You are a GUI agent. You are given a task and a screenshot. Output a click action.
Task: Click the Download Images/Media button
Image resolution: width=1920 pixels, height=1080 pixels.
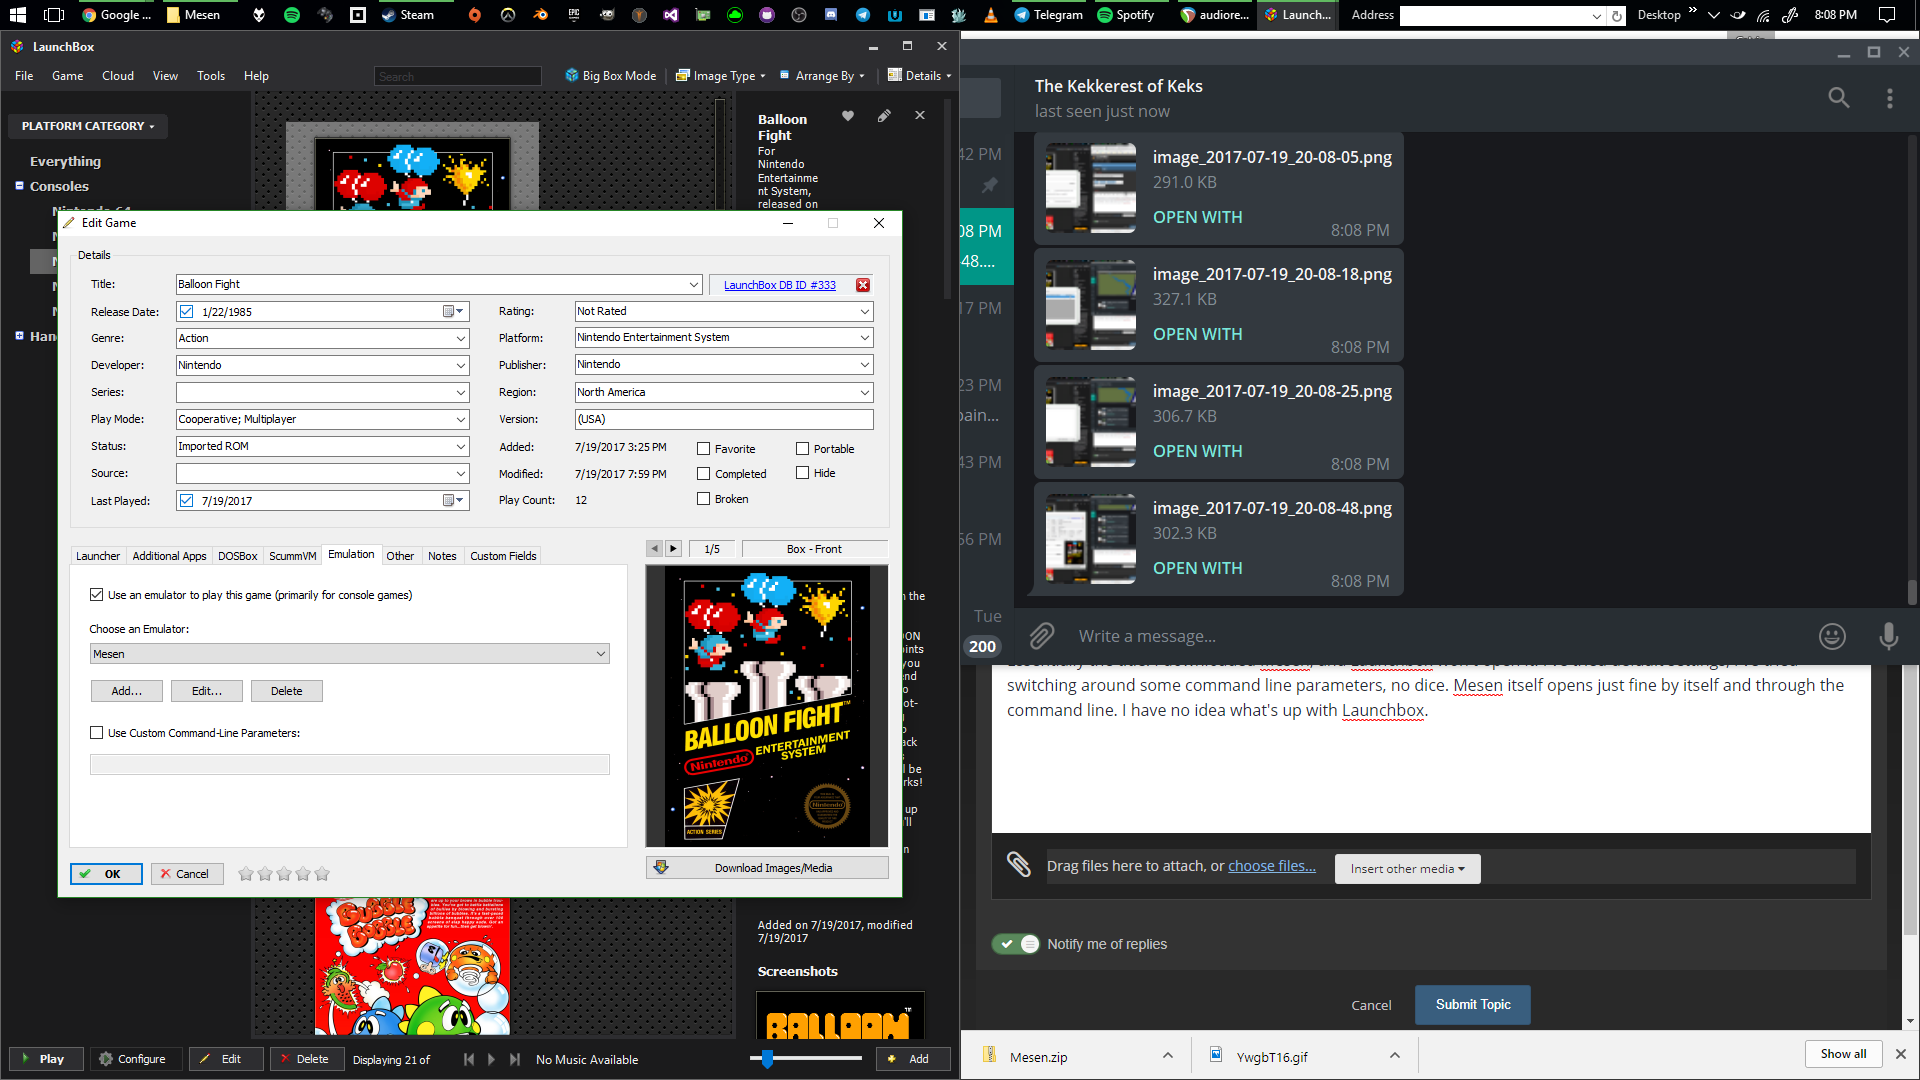point(767,868)
